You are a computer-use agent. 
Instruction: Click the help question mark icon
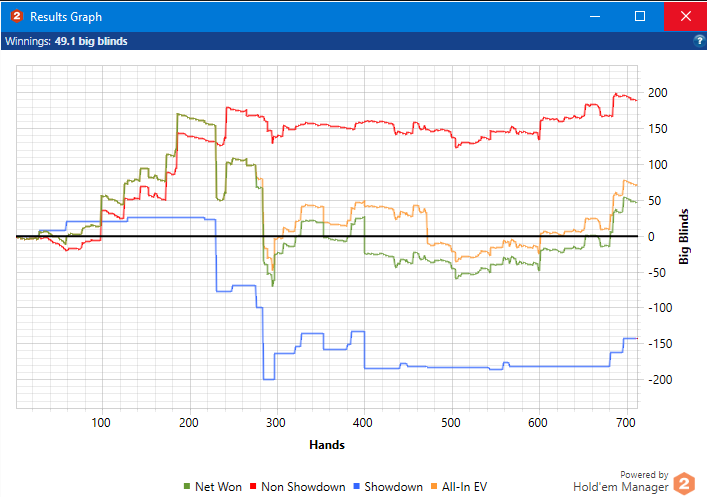click(x=699, y=41)
